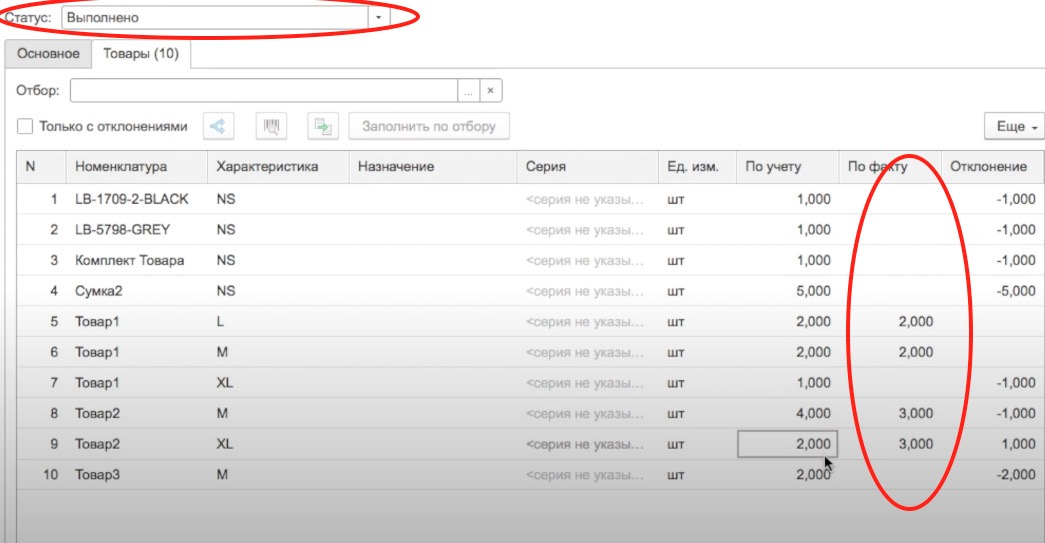
Task: Click characteristic L in row 5
Action: click(x=278, y=322)
